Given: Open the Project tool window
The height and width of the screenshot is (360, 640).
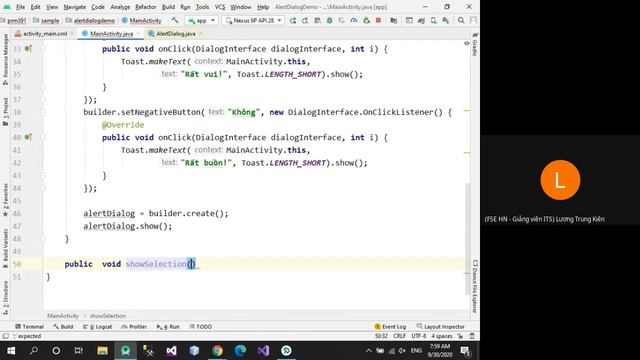Looking at the screenshot, I should [5, 111].
